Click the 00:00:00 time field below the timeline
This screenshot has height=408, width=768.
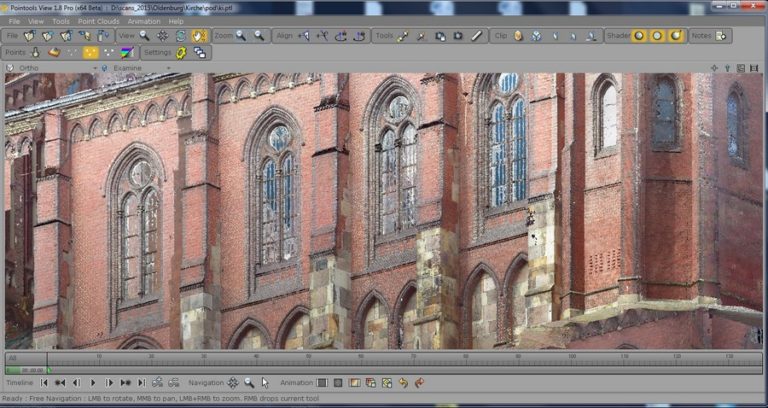(32, 371)
